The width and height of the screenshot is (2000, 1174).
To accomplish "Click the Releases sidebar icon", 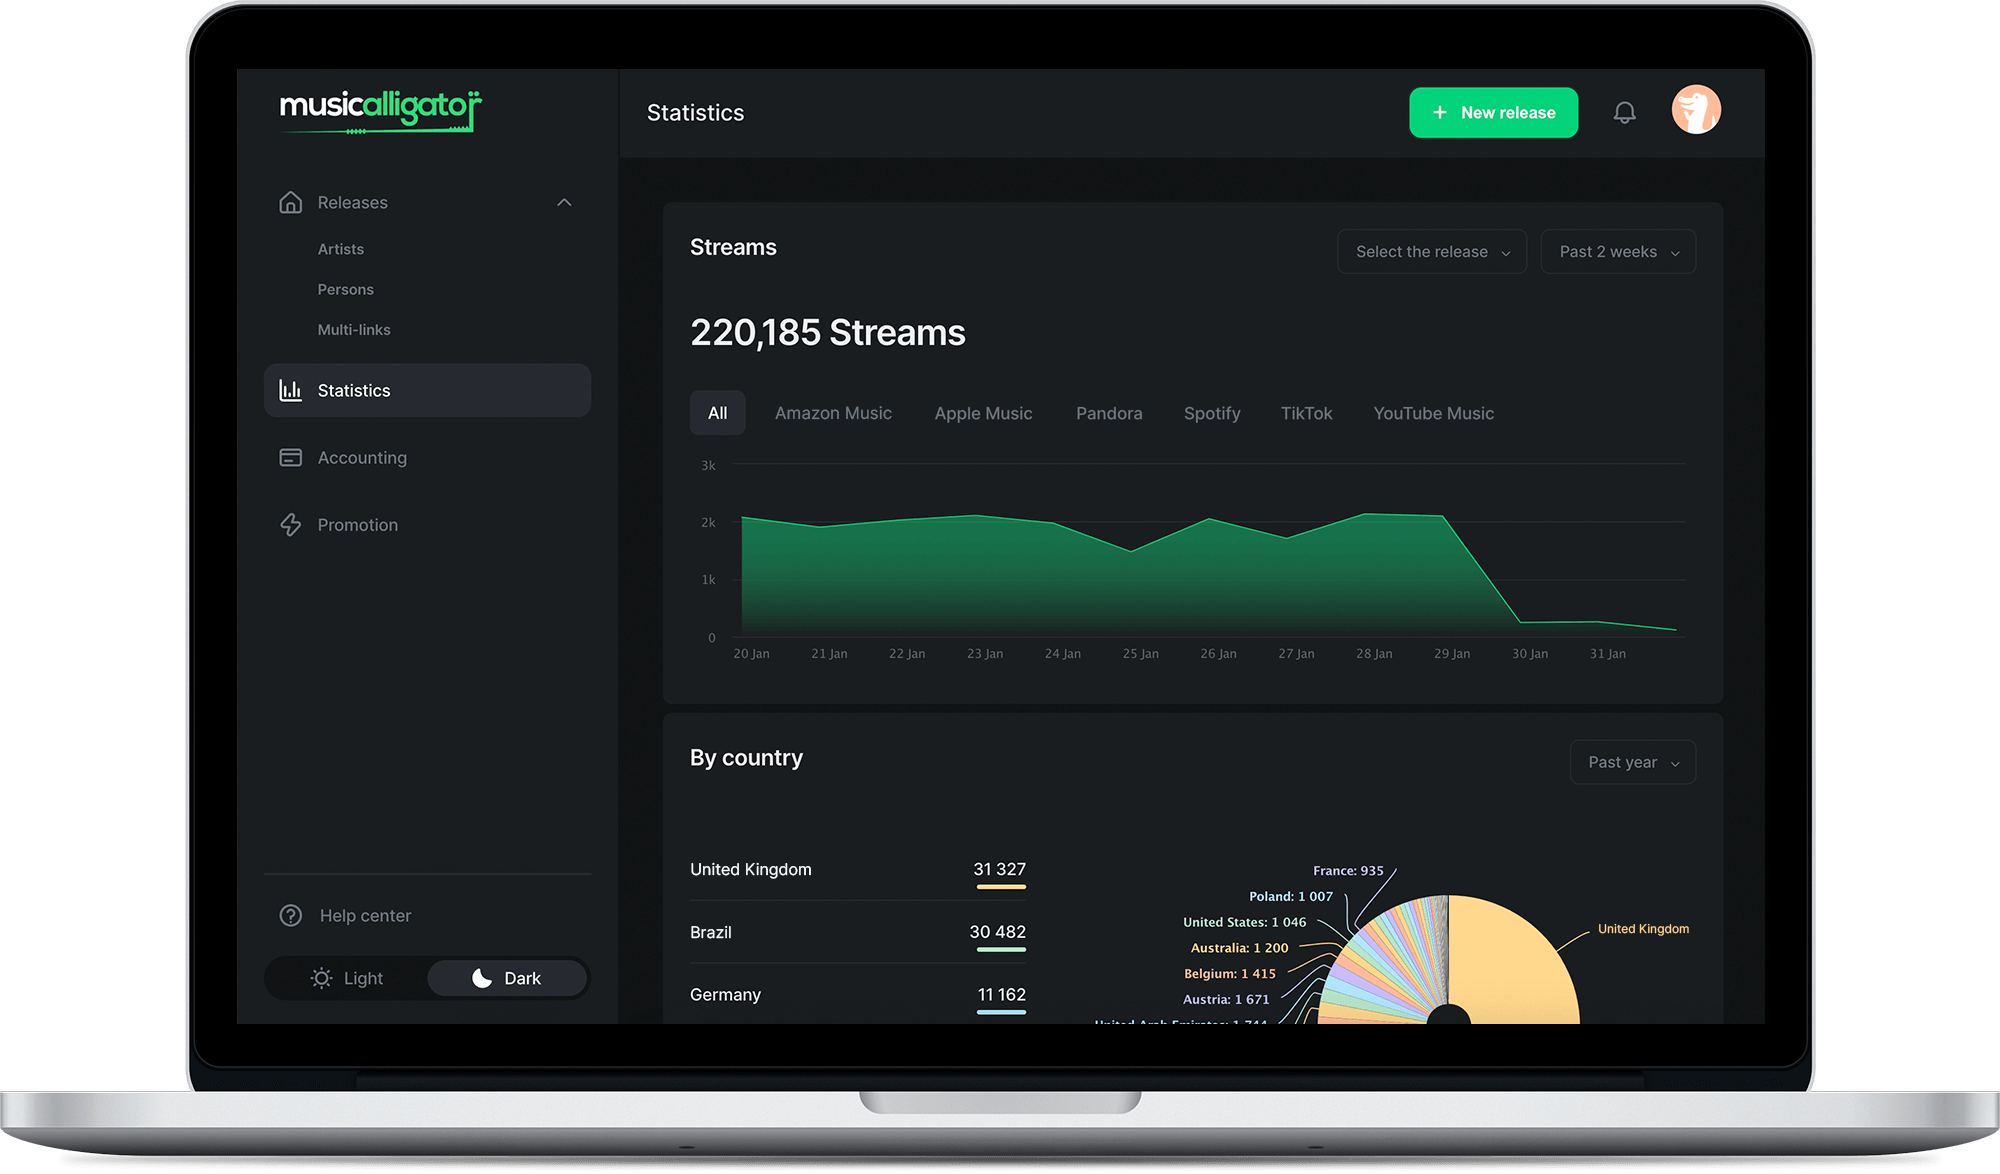I will coord(291,201).
